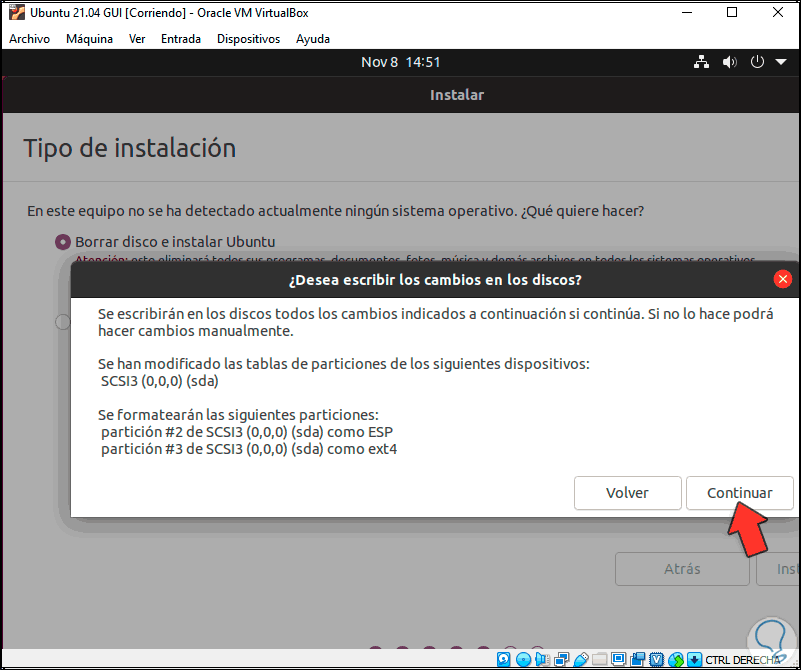
Task: Click the video recording status icon
Action: (x=638, y=659)
